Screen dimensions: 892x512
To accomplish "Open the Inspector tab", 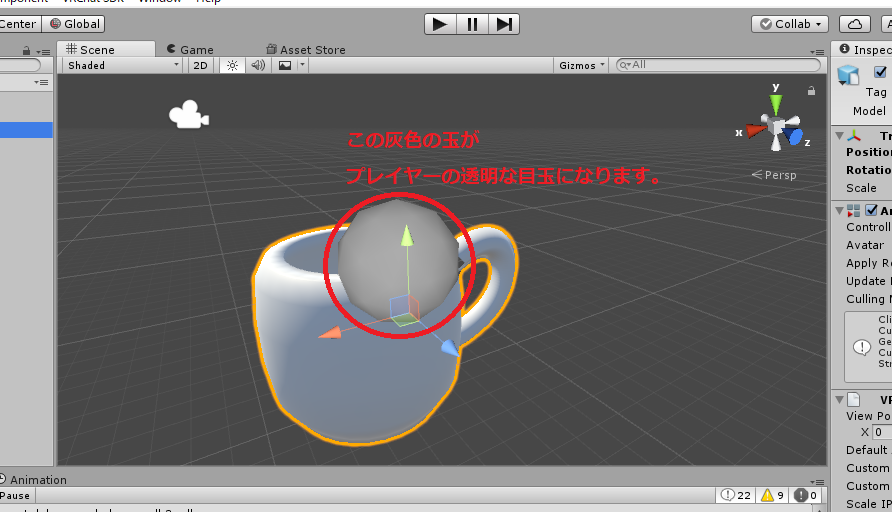I will point(866,49).
